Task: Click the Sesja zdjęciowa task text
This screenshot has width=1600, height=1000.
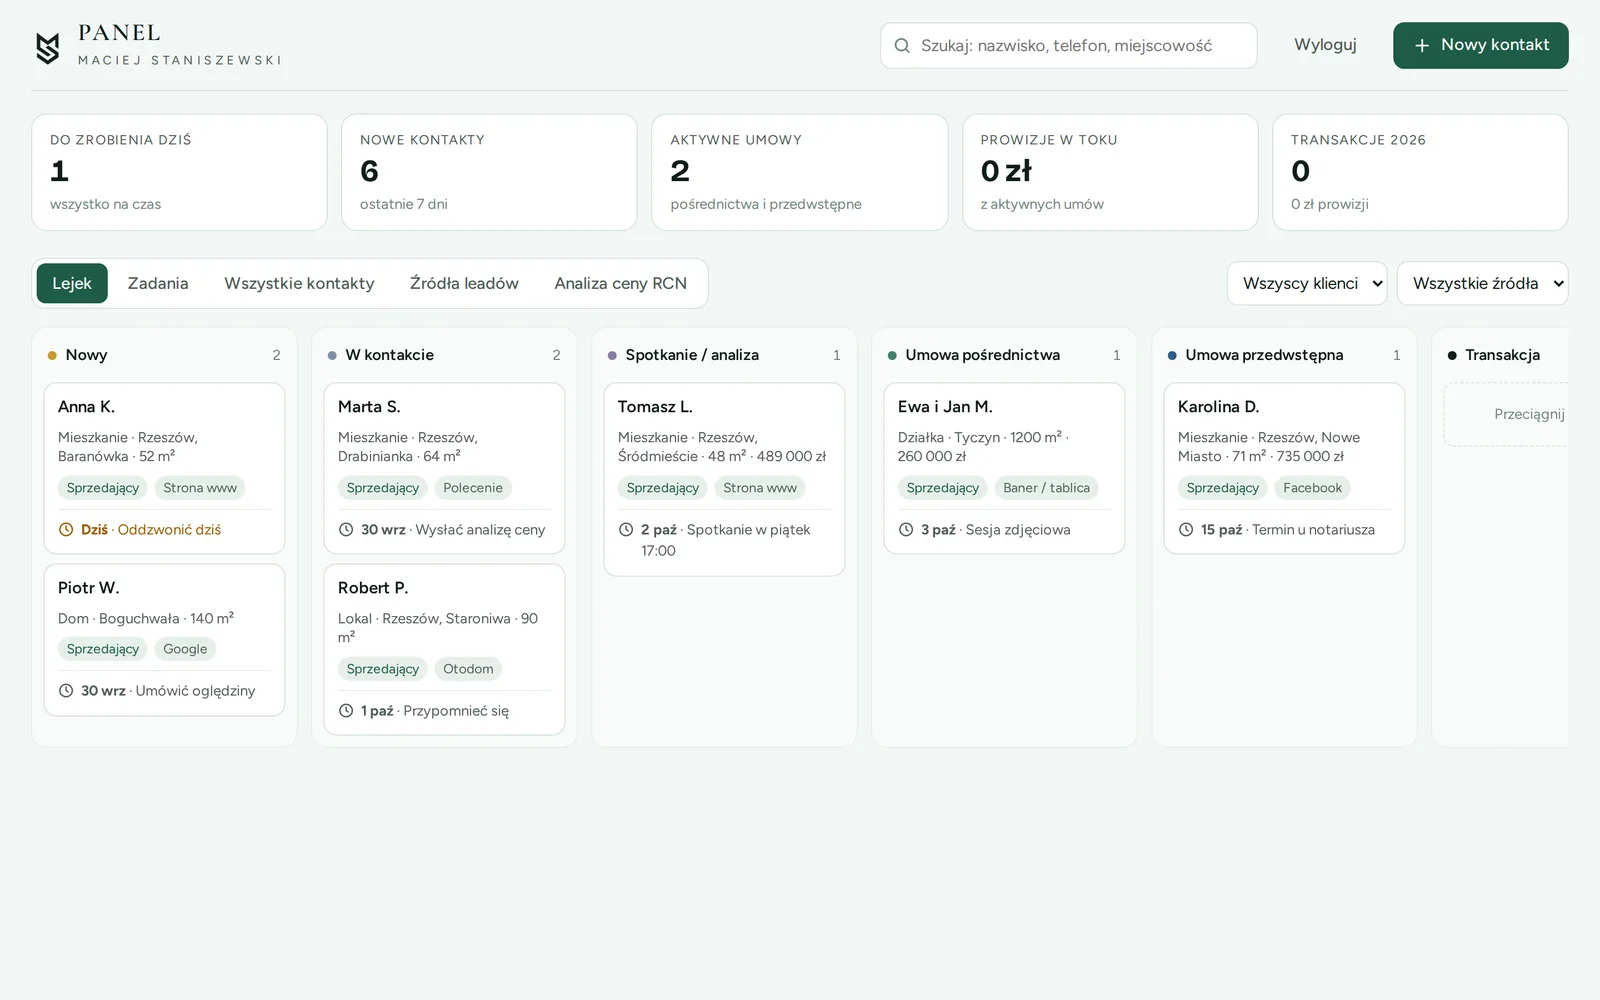Action: tap(1018, 530)
